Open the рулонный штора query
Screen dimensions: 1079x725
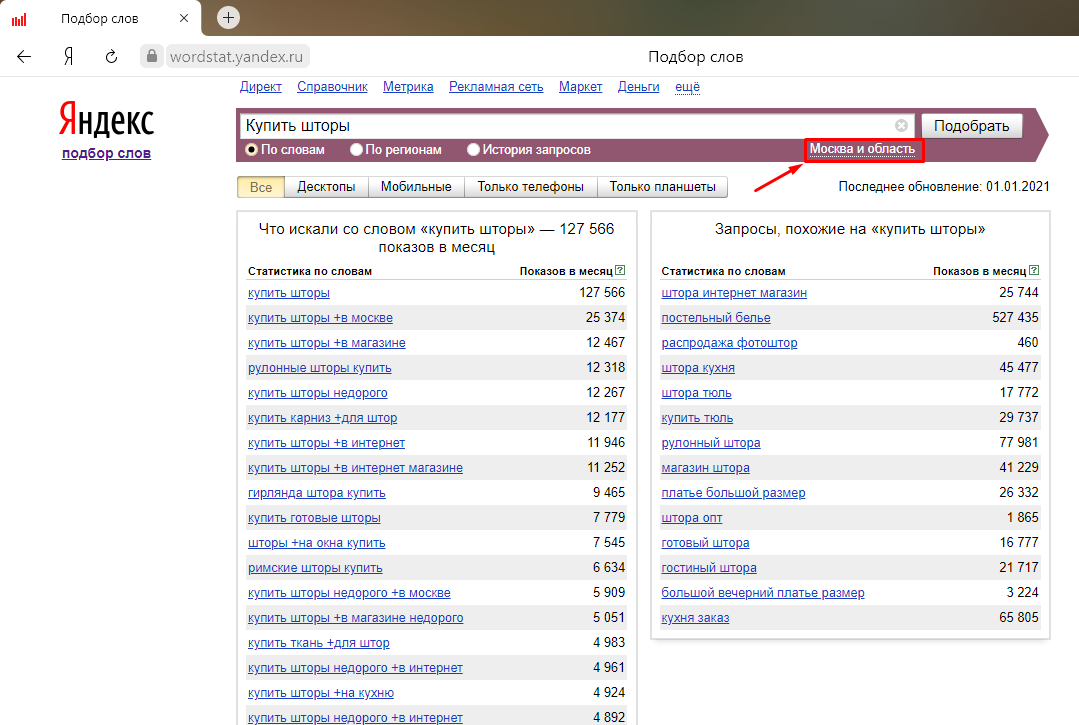[x=711, y=443]
